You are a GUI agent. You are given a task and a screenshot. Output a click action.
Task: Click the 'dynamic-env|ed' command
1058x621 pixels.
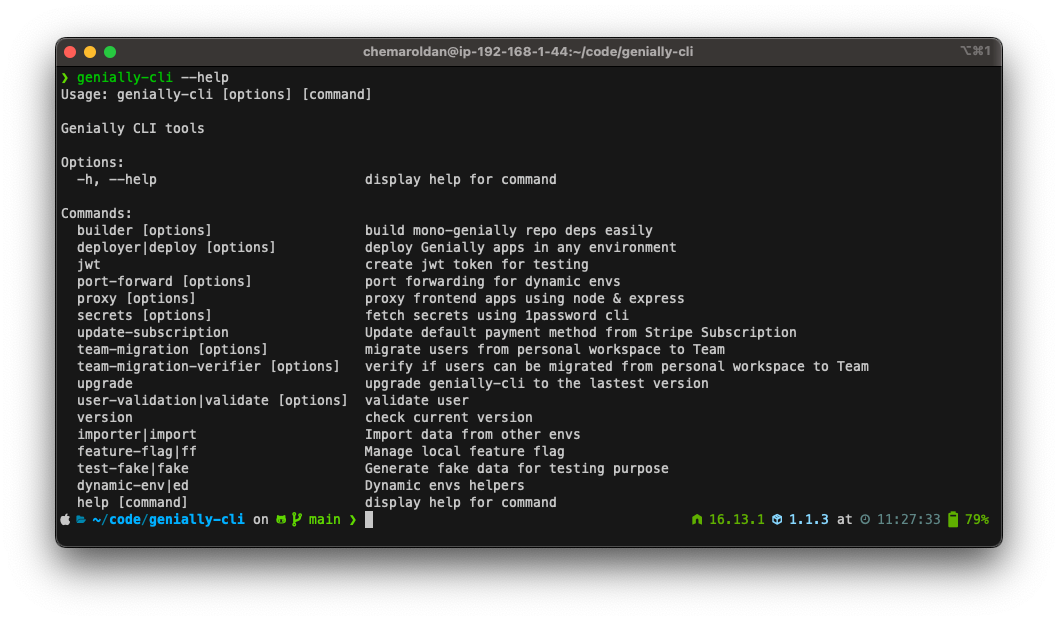(x=132, y=485)
